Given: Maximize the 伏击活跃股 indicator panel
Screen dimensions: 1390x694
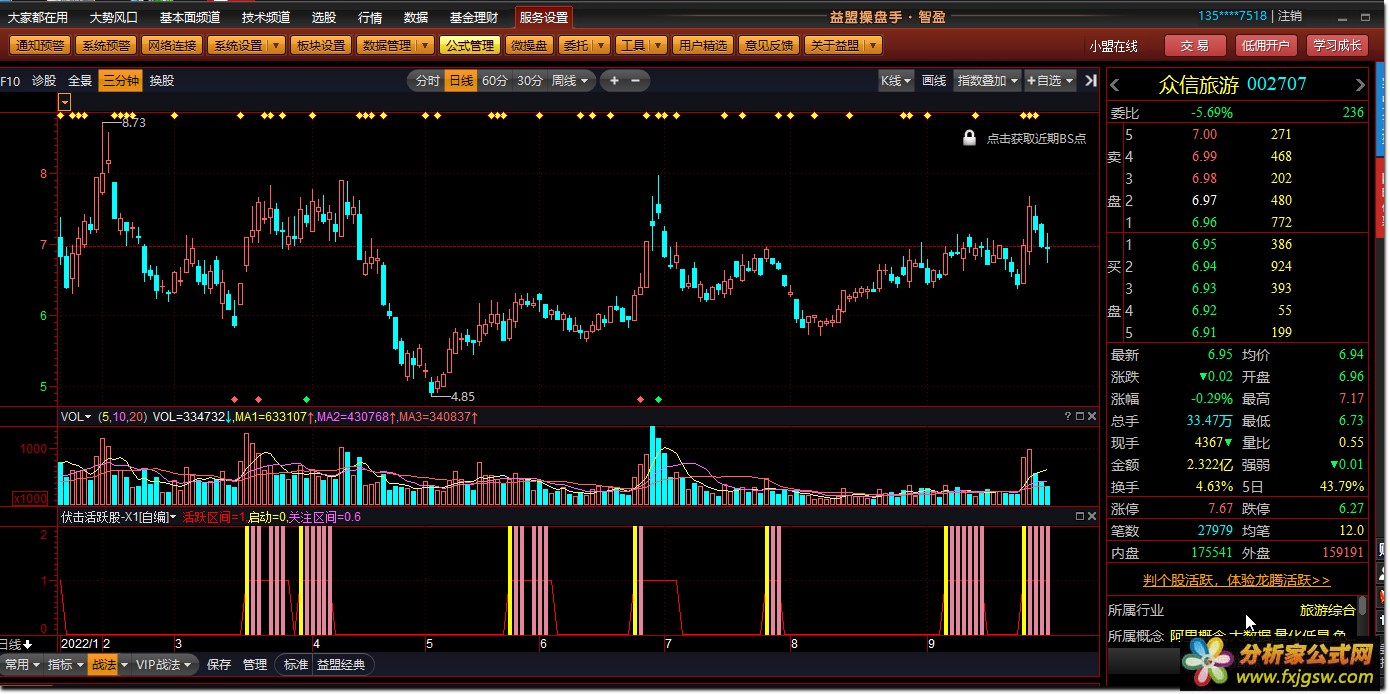Looking at the screenshot, I should point(1080,516).
